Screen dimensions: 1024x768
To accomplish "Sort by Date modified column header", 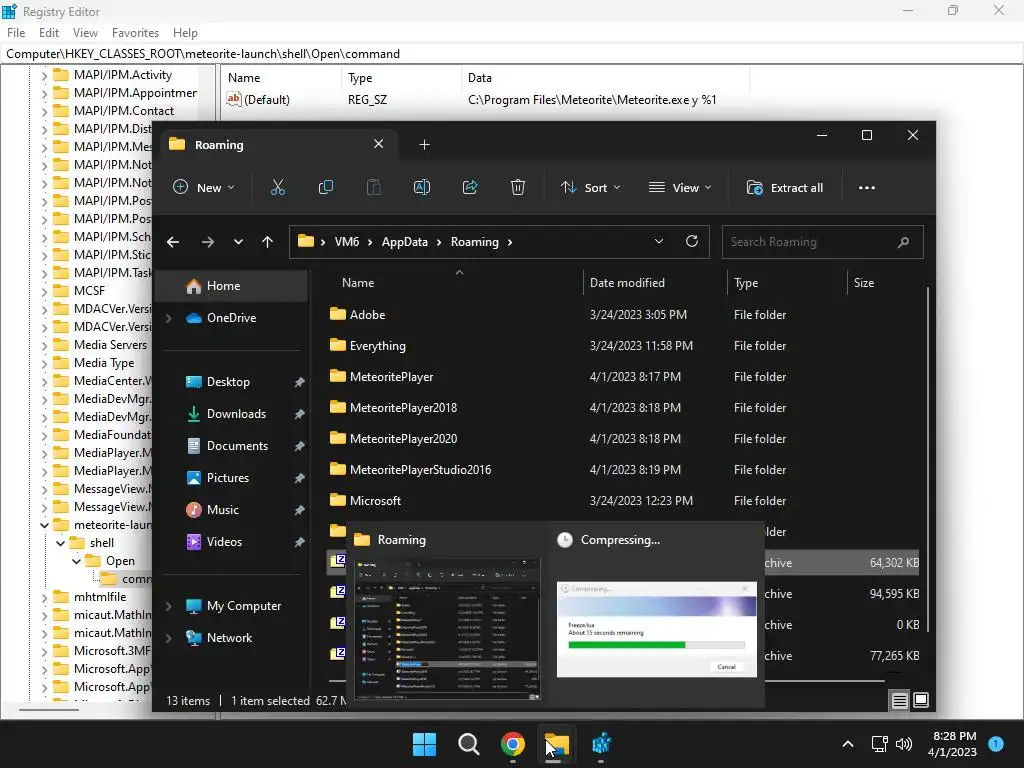I will (x=627, y=283).
